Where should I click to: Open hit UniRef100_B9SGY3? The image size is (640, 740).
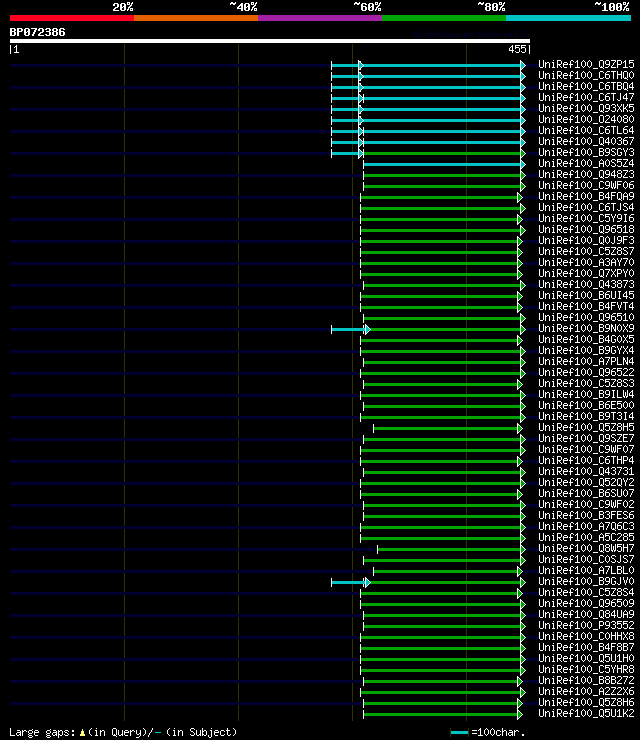point(586,152)
